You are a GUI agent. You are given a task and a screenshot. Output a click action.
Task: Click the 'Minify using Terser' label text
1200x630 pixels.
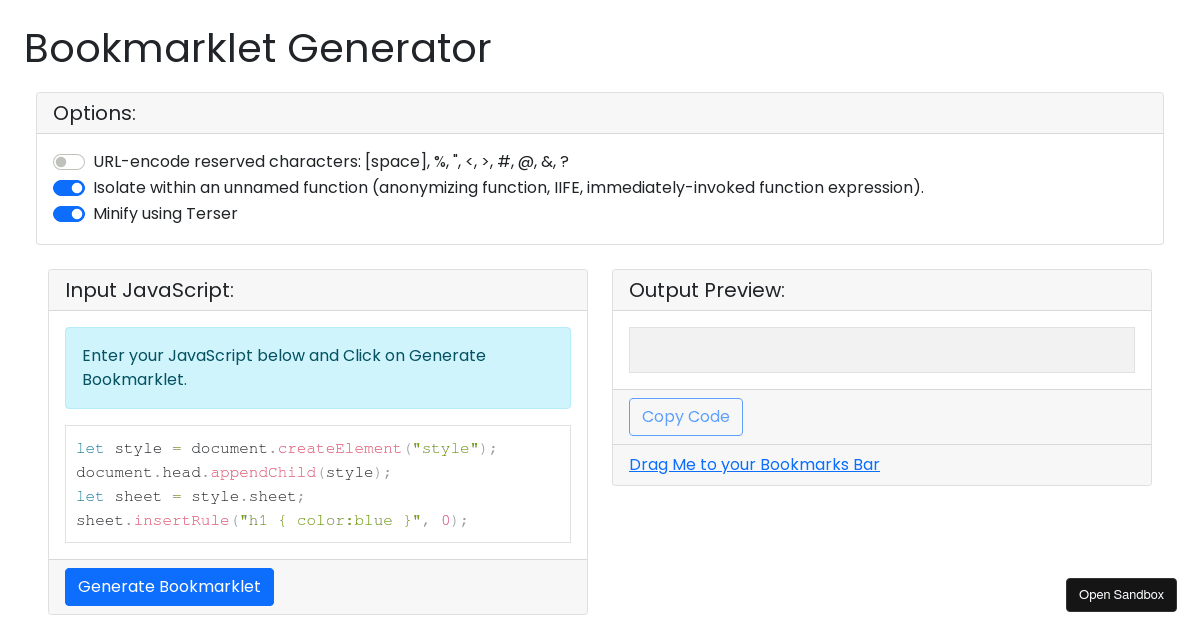pyautogui.click(x=165, y=214)
